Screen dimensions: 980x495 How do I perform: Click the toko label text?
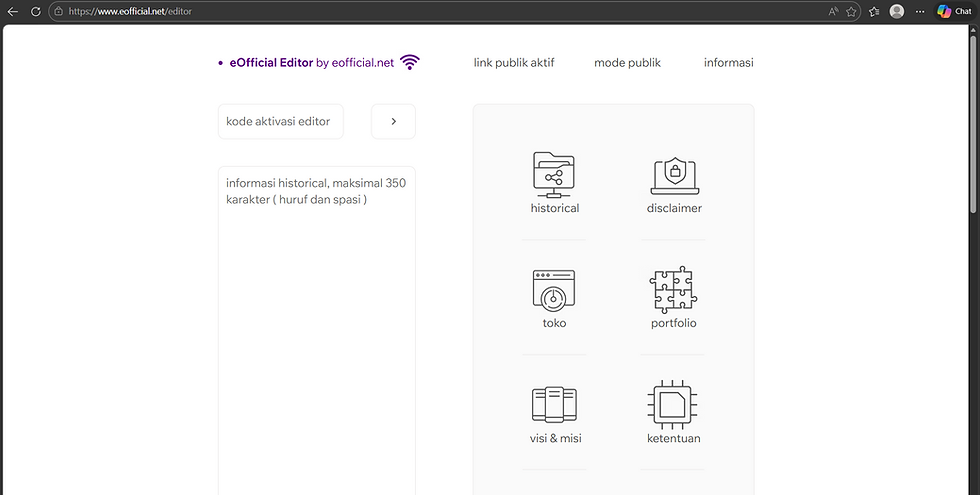(x=554, y=323)
